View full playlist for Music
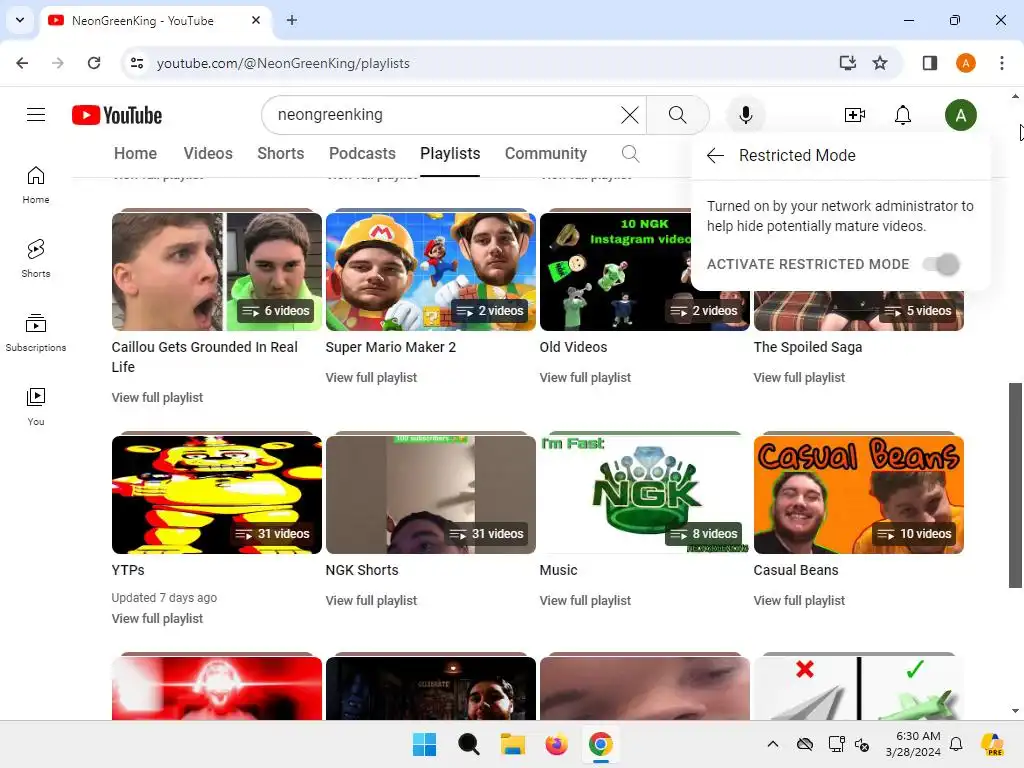Image resolution: width=1024 pixels, height=768 pixels. pos(585,601)
